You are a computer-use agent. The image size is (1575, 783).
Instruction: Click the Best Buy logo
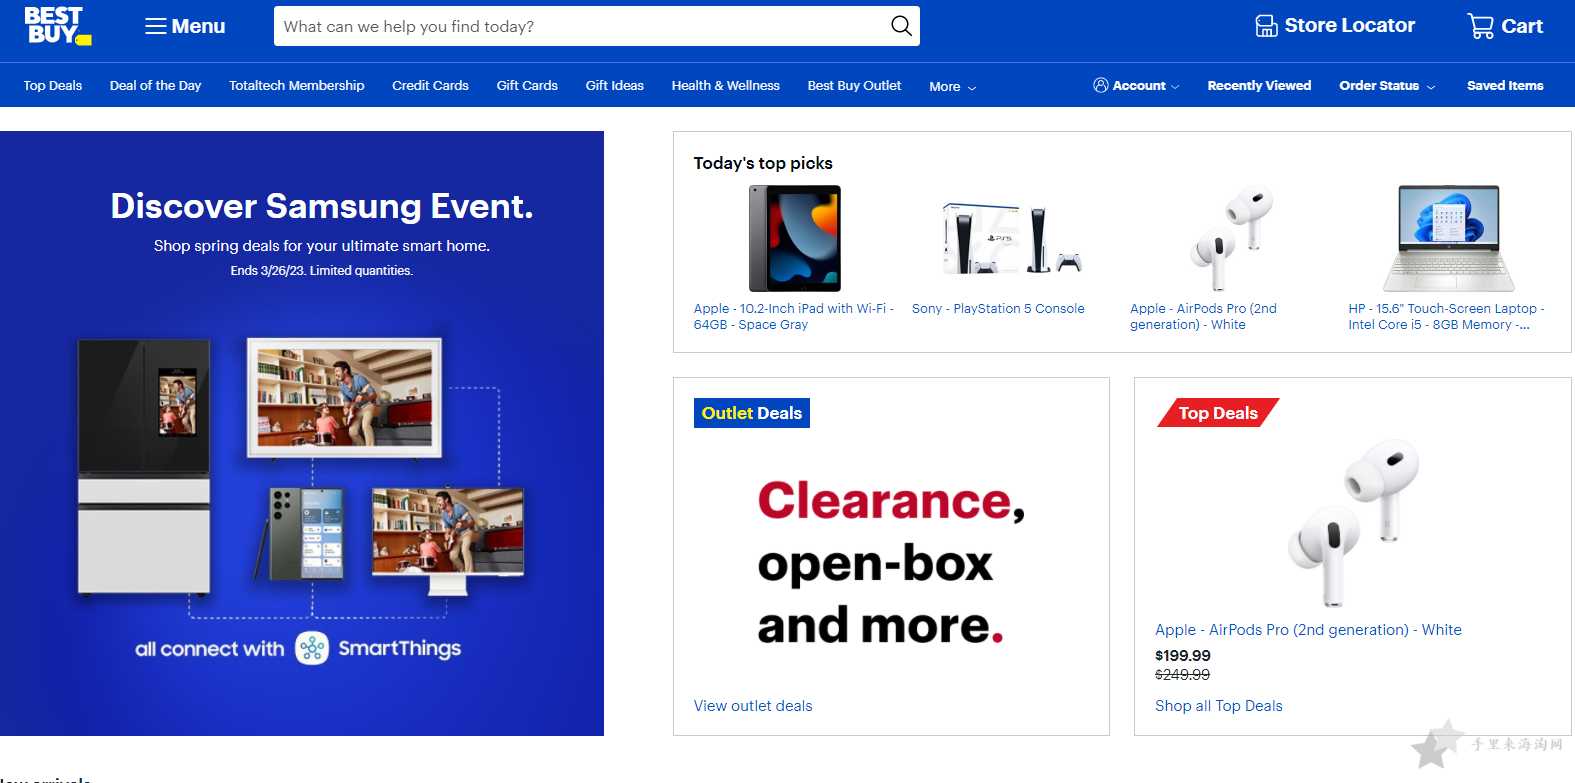(x=57, y=26)
